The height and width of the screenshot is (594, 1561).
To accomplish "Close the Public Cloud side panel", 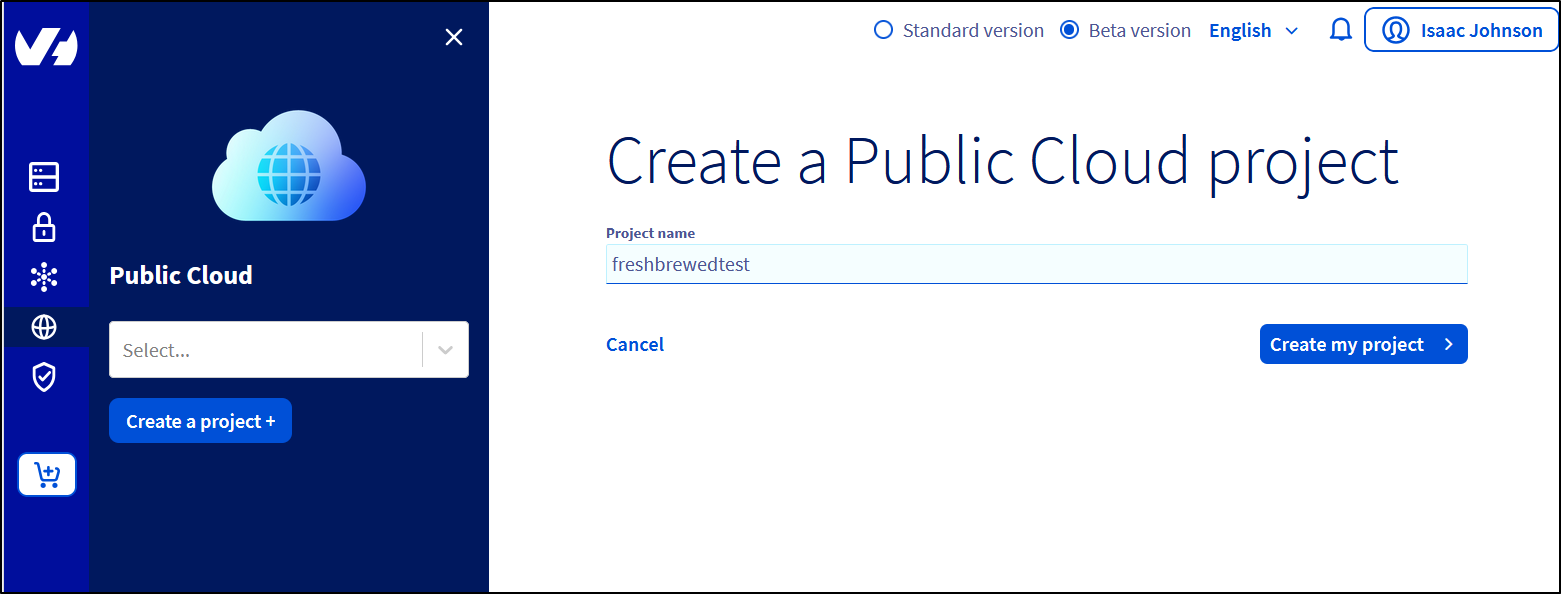I will coord(453,36).
